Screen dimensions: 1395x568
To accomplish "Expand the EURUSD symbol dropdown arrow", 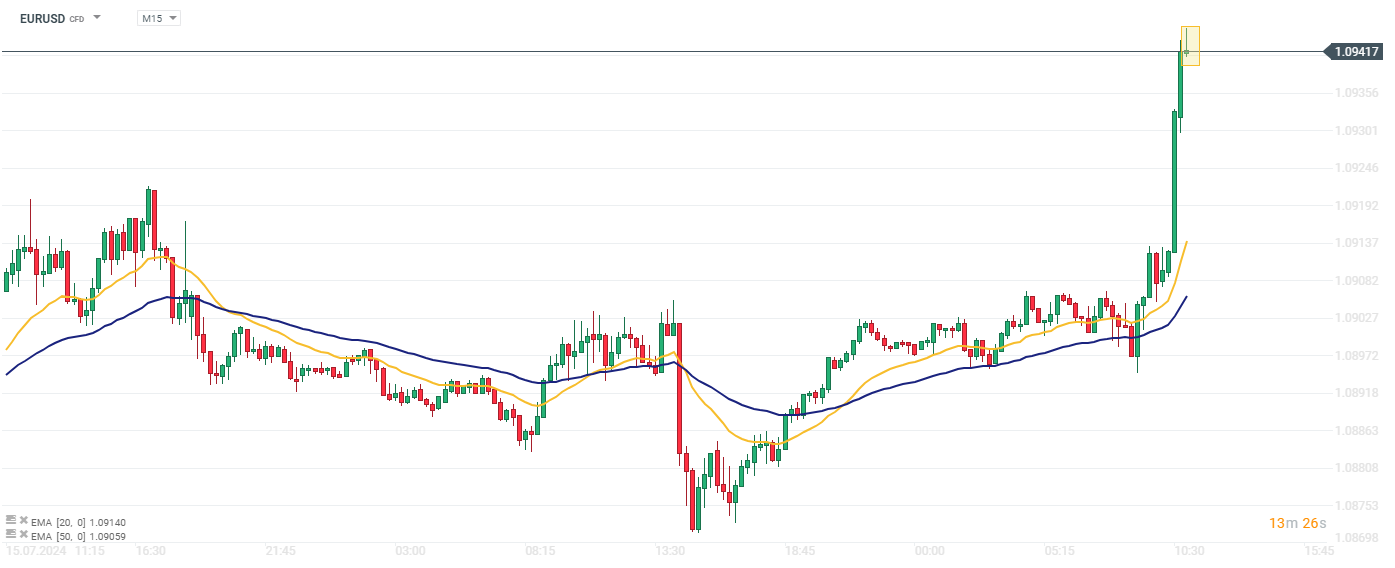I will pyautogui.click(x=97, y=18).
